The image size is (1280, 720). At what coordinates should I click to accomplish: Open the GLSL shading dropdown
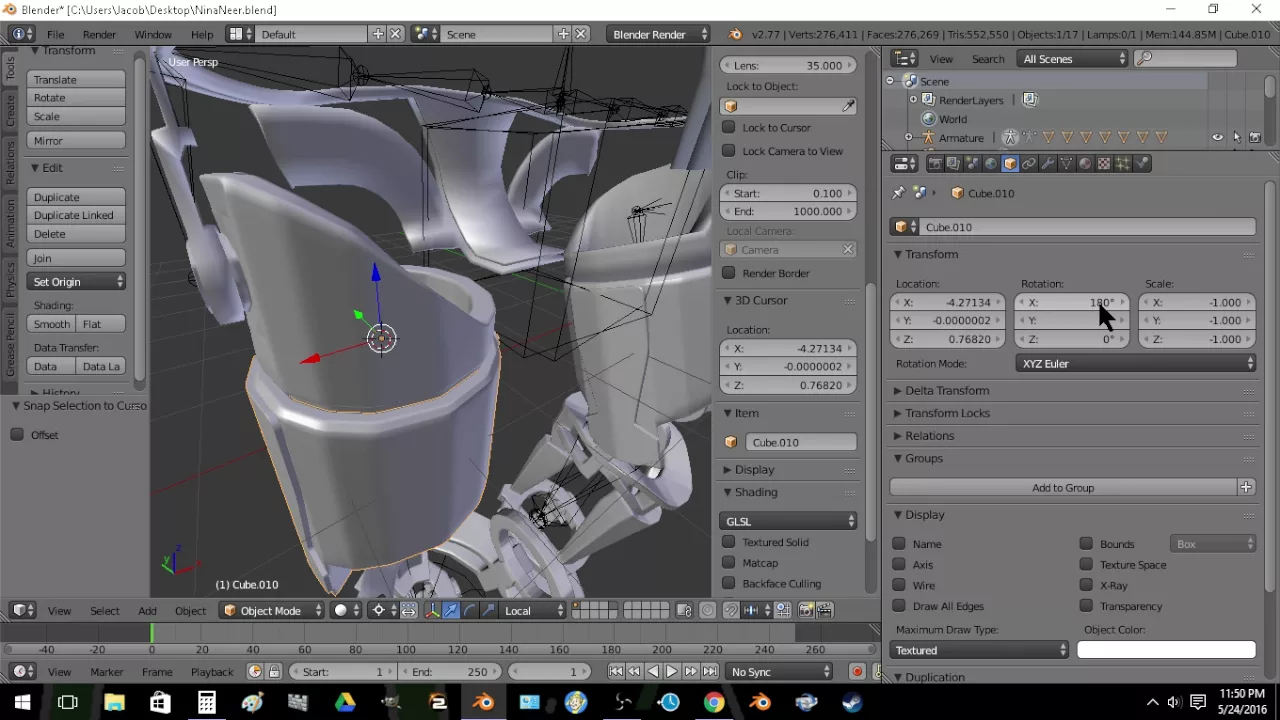coord(788,521)
